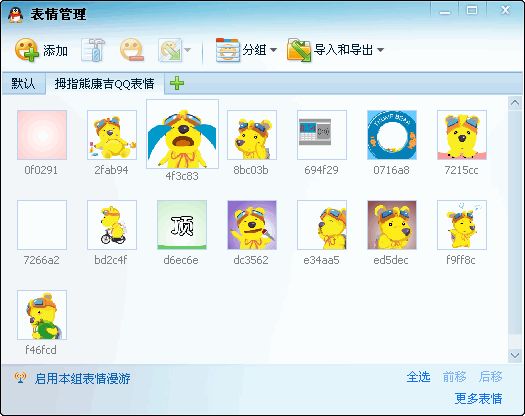
Task: Select the singing bear dc3562 emoticon
Action: 252,225
